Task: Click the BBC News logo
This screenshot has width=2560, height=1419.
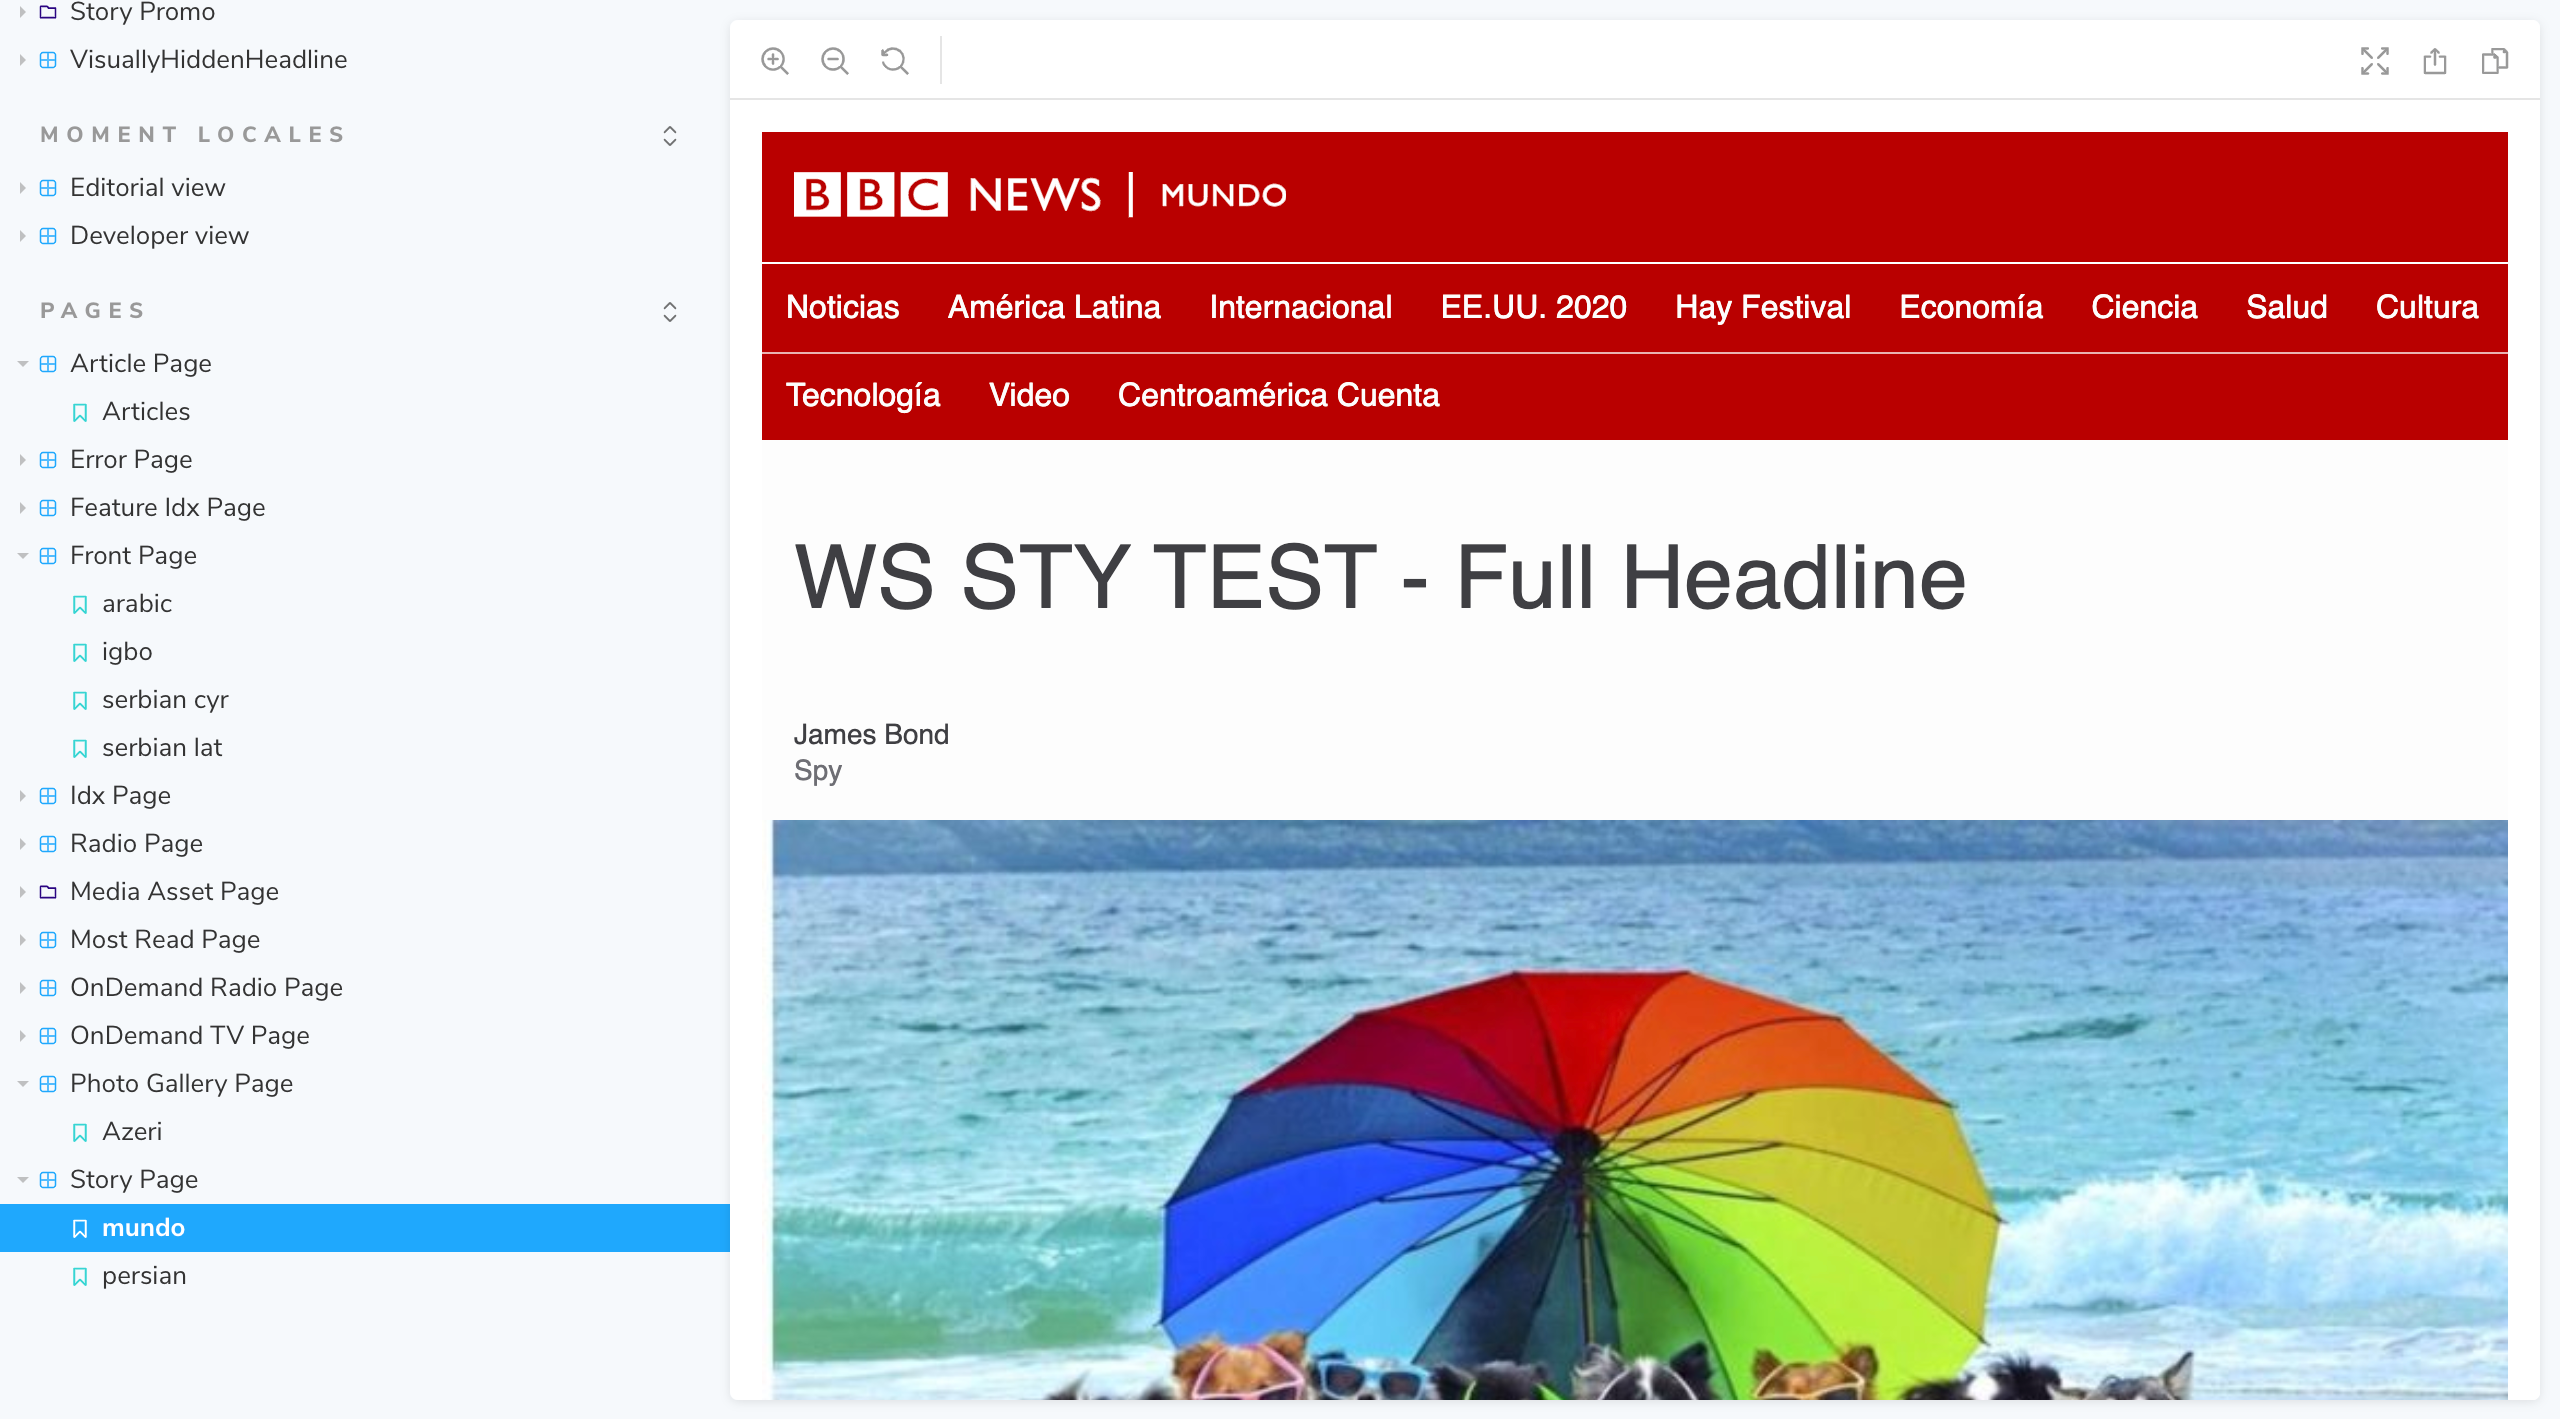Action: click(946, 195)
